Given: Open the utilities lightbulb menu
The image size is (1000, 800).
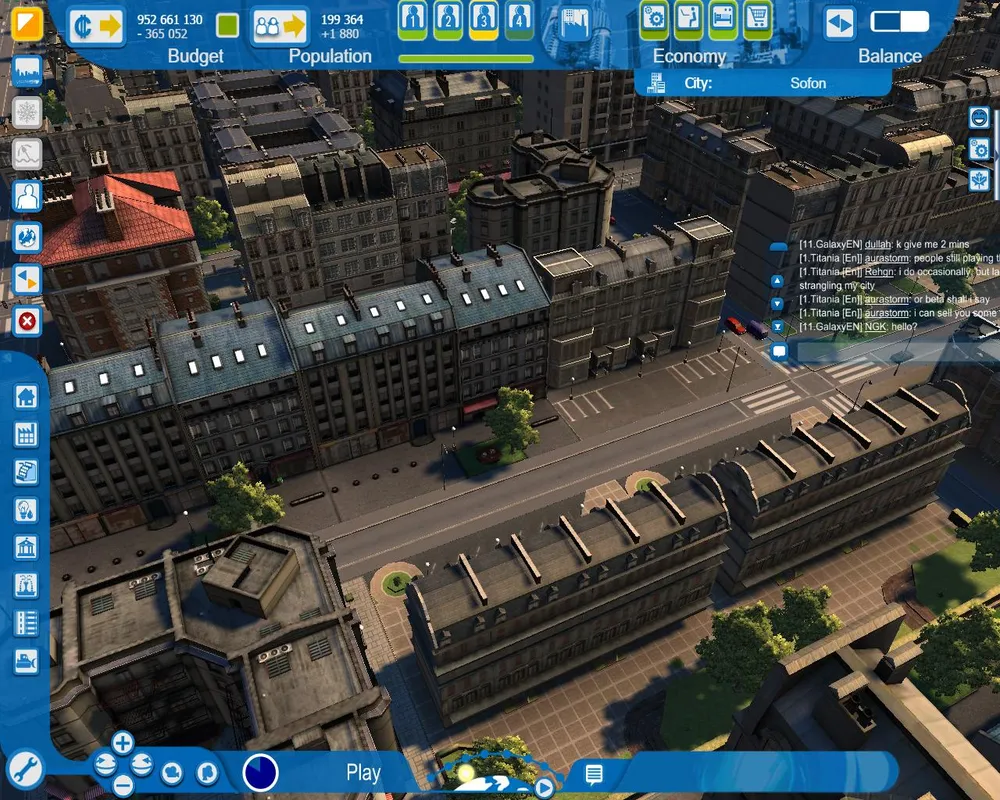Looking at the screenshot, I should (26, 510).
